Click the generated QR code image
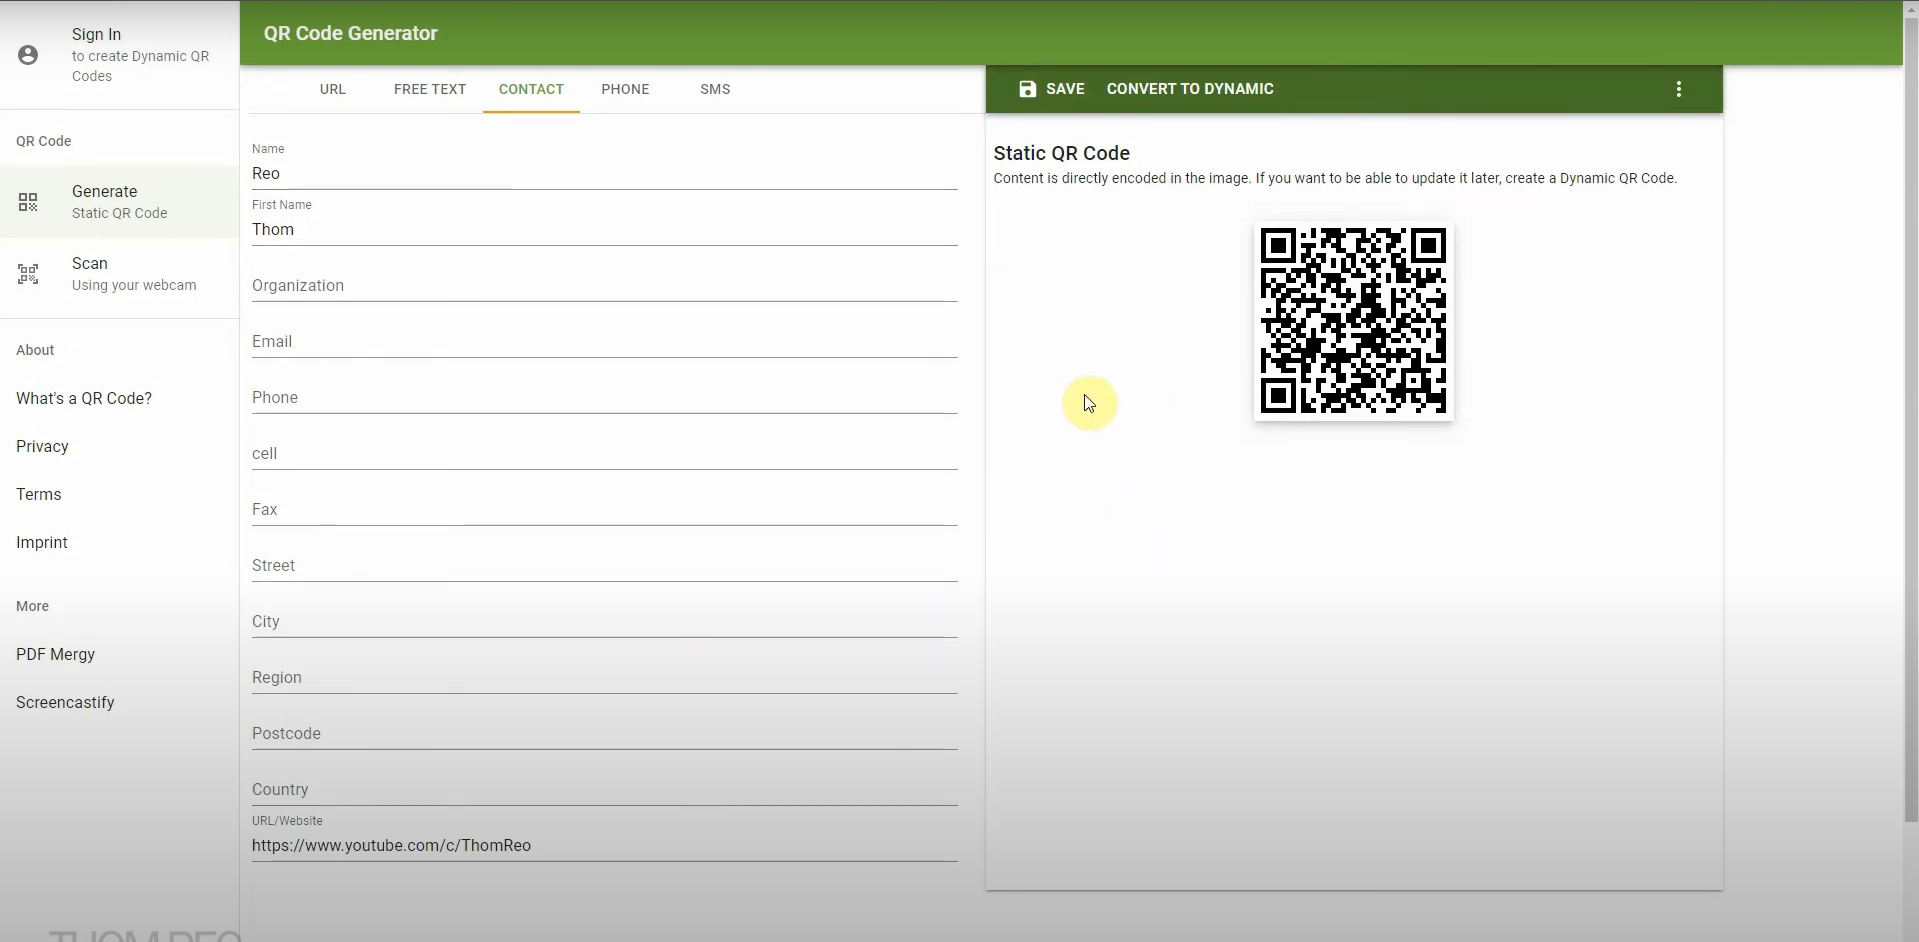Image resolution: width=1919 pixels, height=942 pixels. pos(1353,321)
